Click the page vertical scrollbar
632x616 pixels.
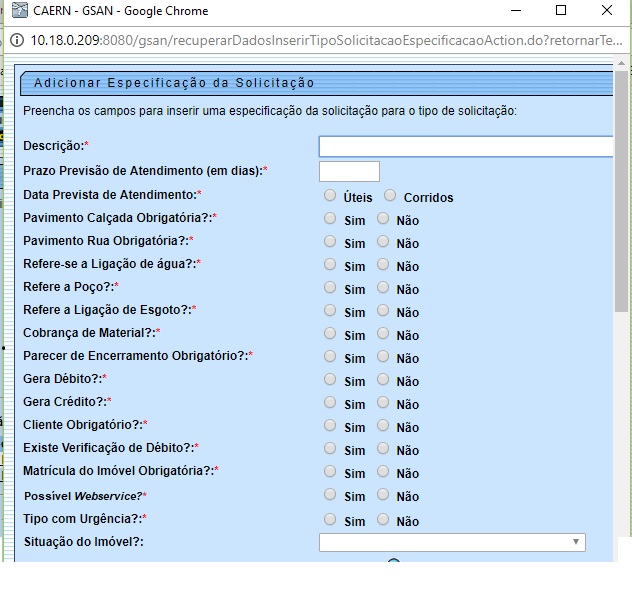tap(621, 200)
